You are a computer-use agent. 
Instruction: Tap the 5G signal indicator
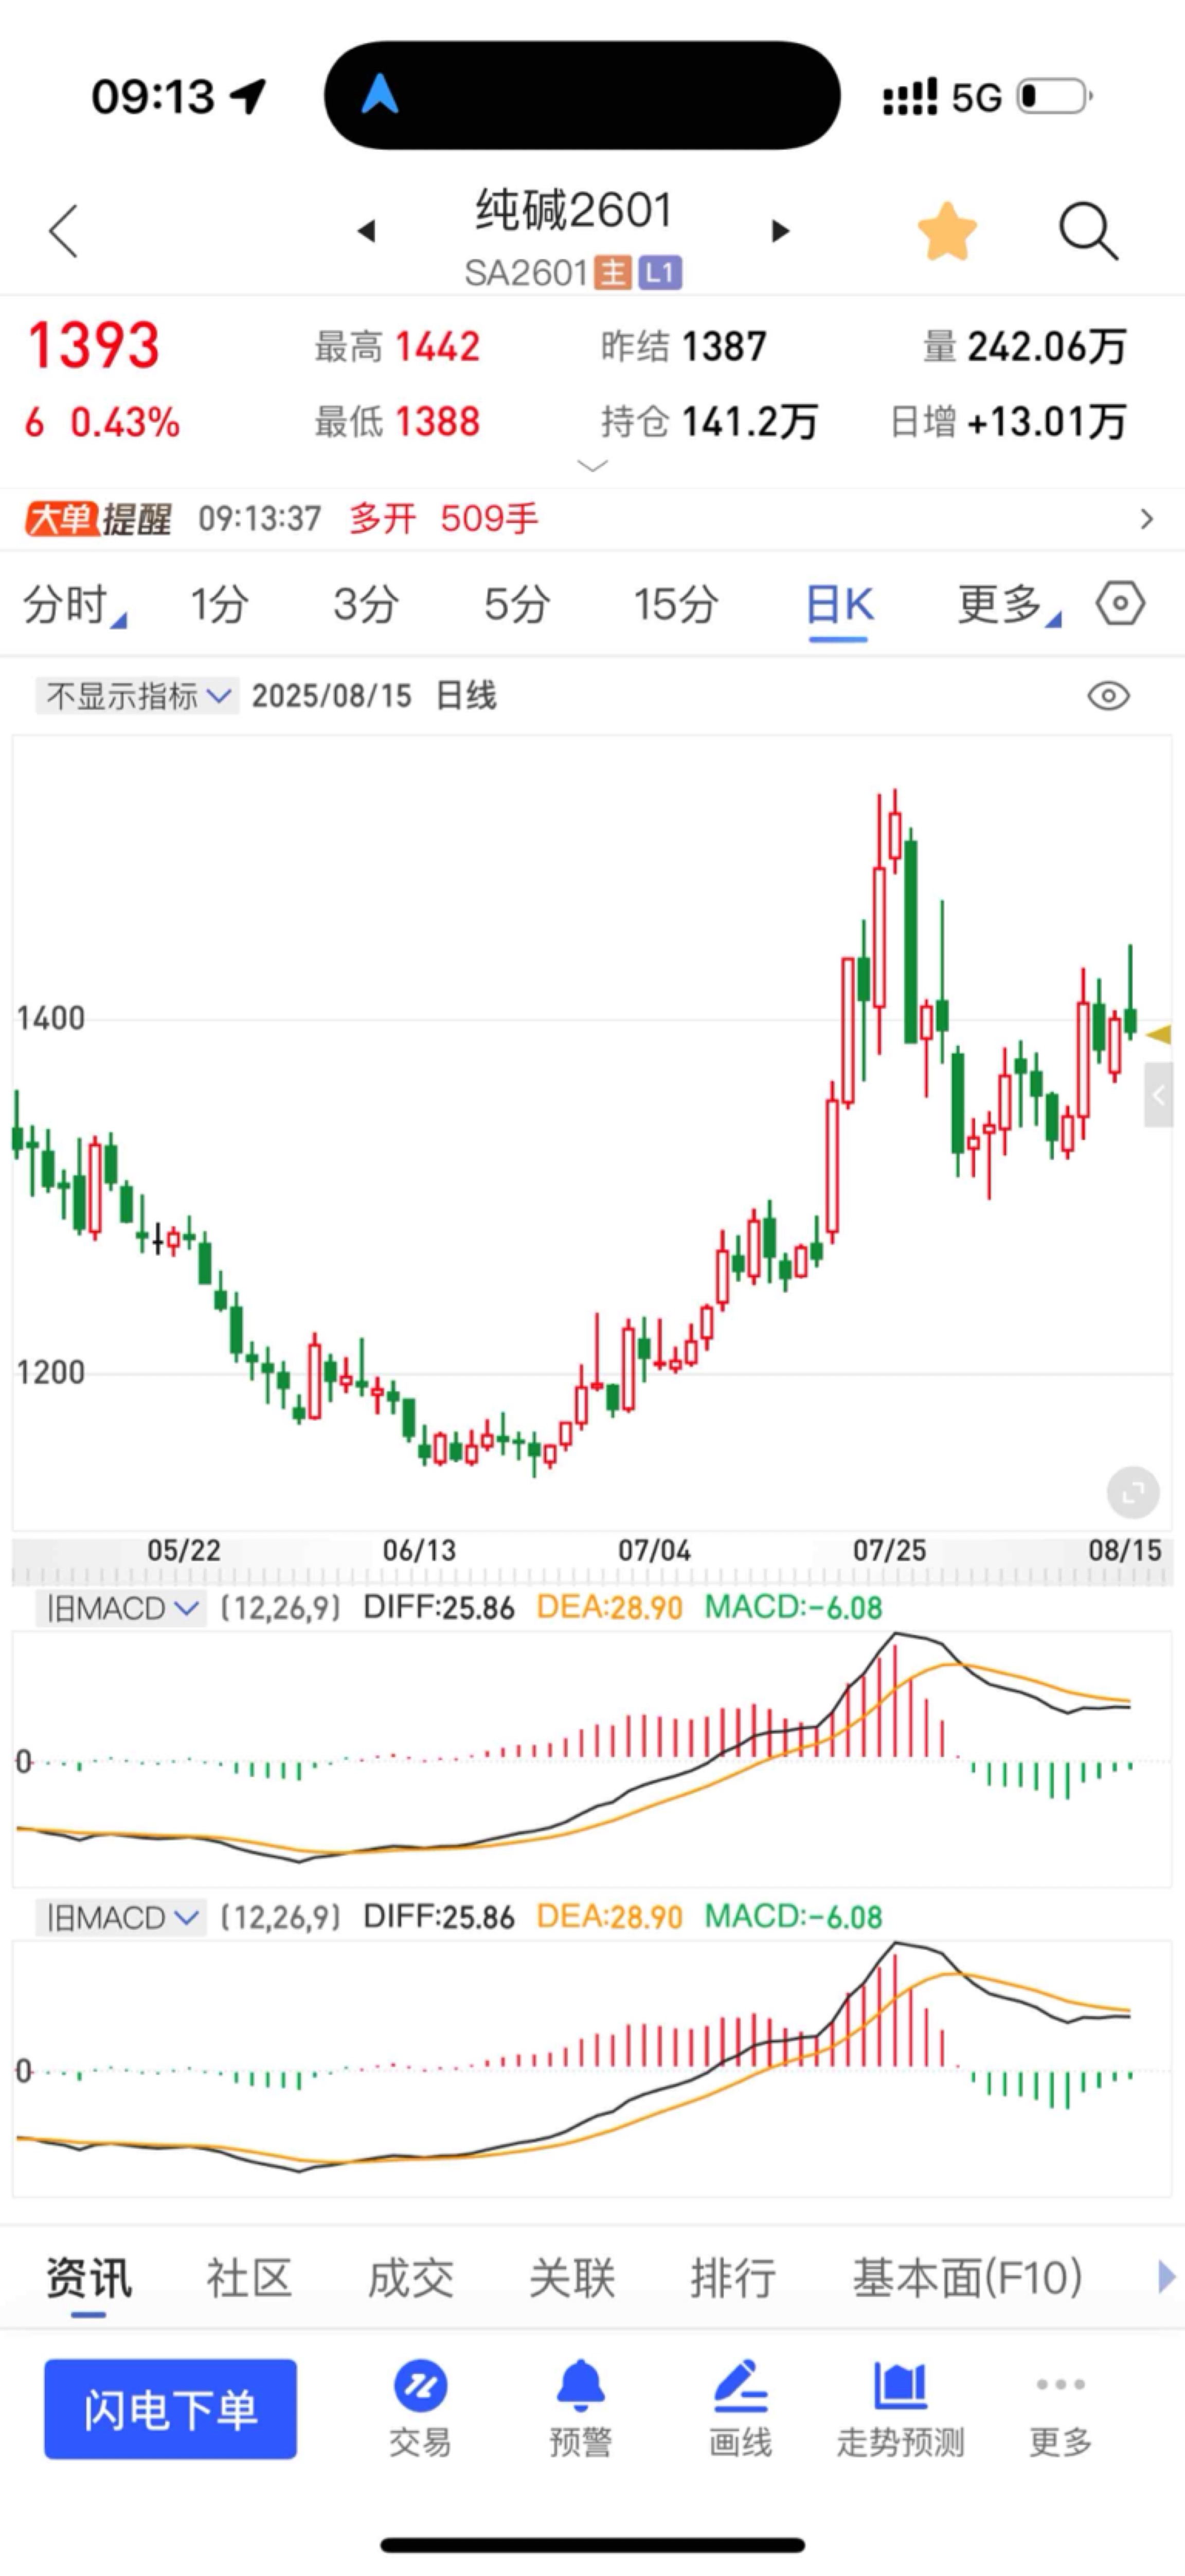tap(976, 97)
